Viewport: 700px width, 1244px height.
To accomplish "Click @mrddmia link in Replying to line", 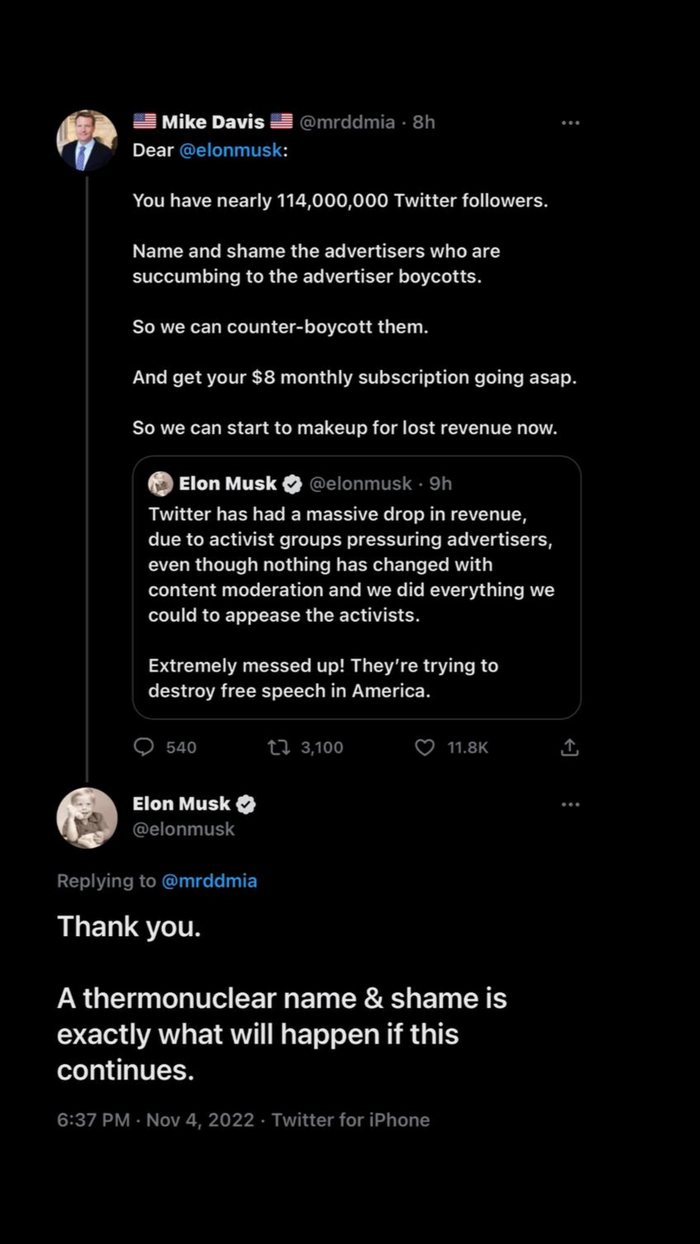I will pyautogui.click(x=209, y=881).
